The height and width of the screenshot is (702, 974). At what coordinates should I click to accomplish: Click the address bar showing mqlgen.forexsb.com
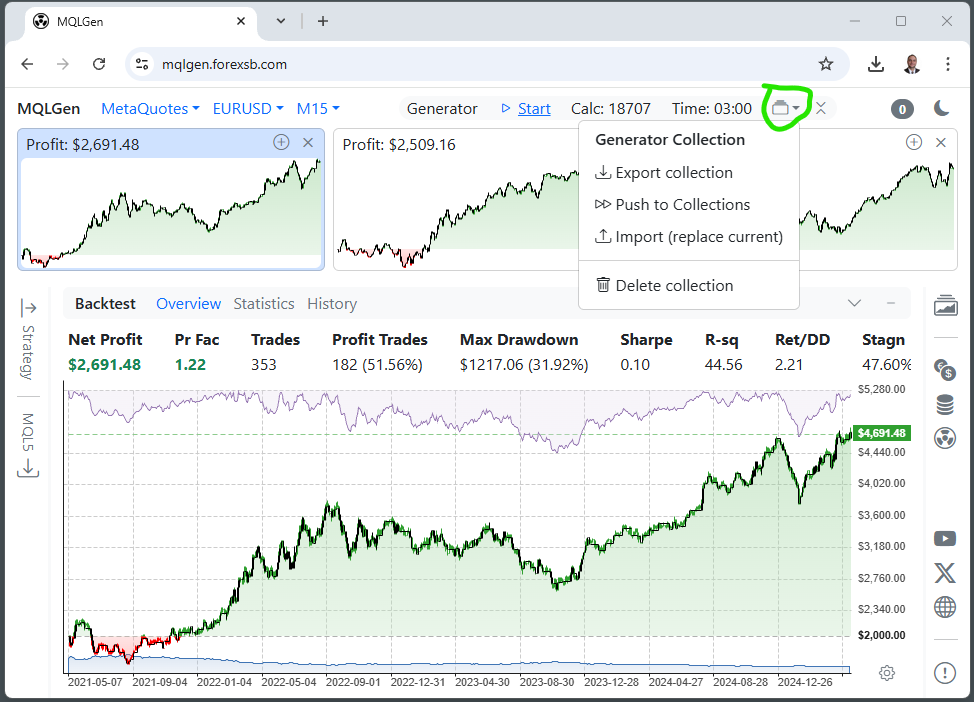pos(487,64)
